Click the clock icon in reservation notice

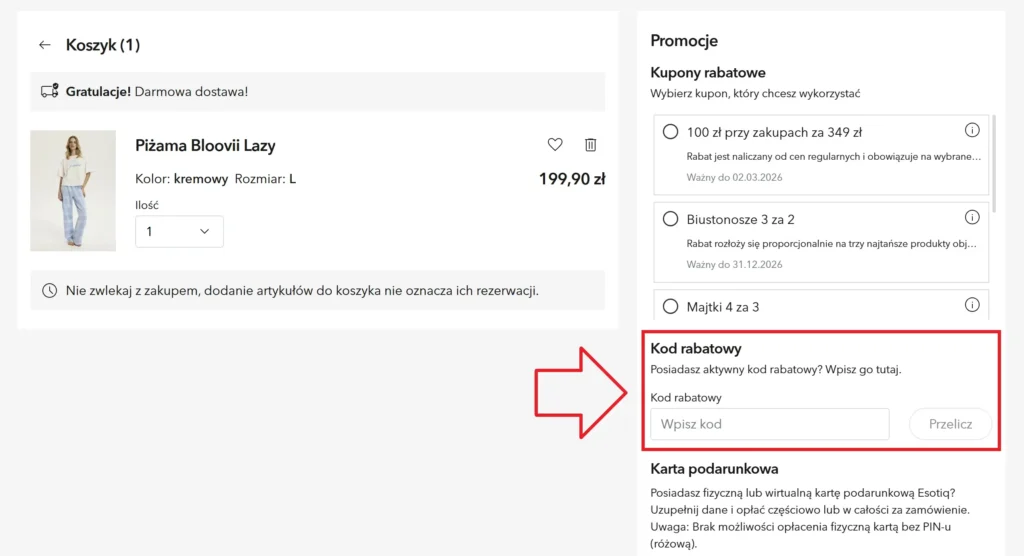pyautogui.click(x=49, y=291)
